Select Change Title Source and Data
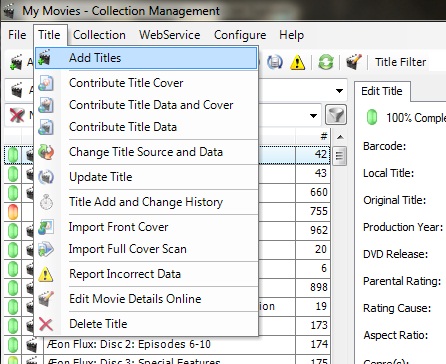Screen dimensions: 446x364 (146, 152)
